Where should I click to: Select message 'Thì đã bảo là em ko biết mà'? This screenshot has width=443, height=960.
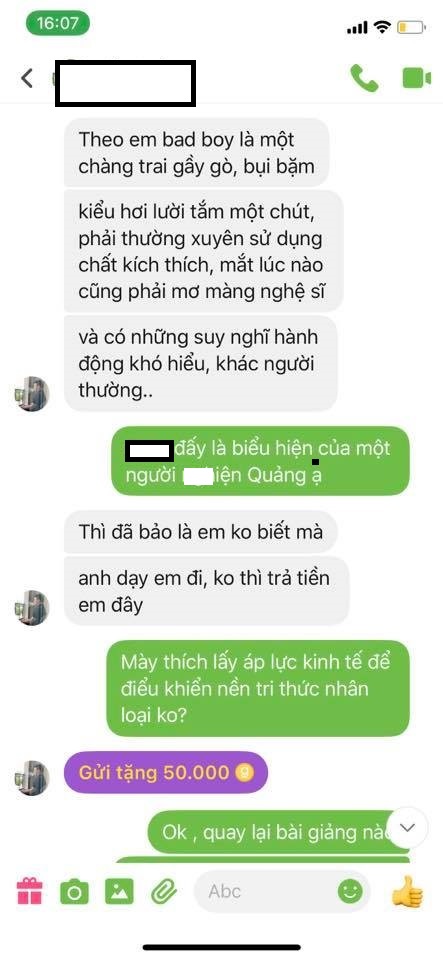tap(201, 531)
